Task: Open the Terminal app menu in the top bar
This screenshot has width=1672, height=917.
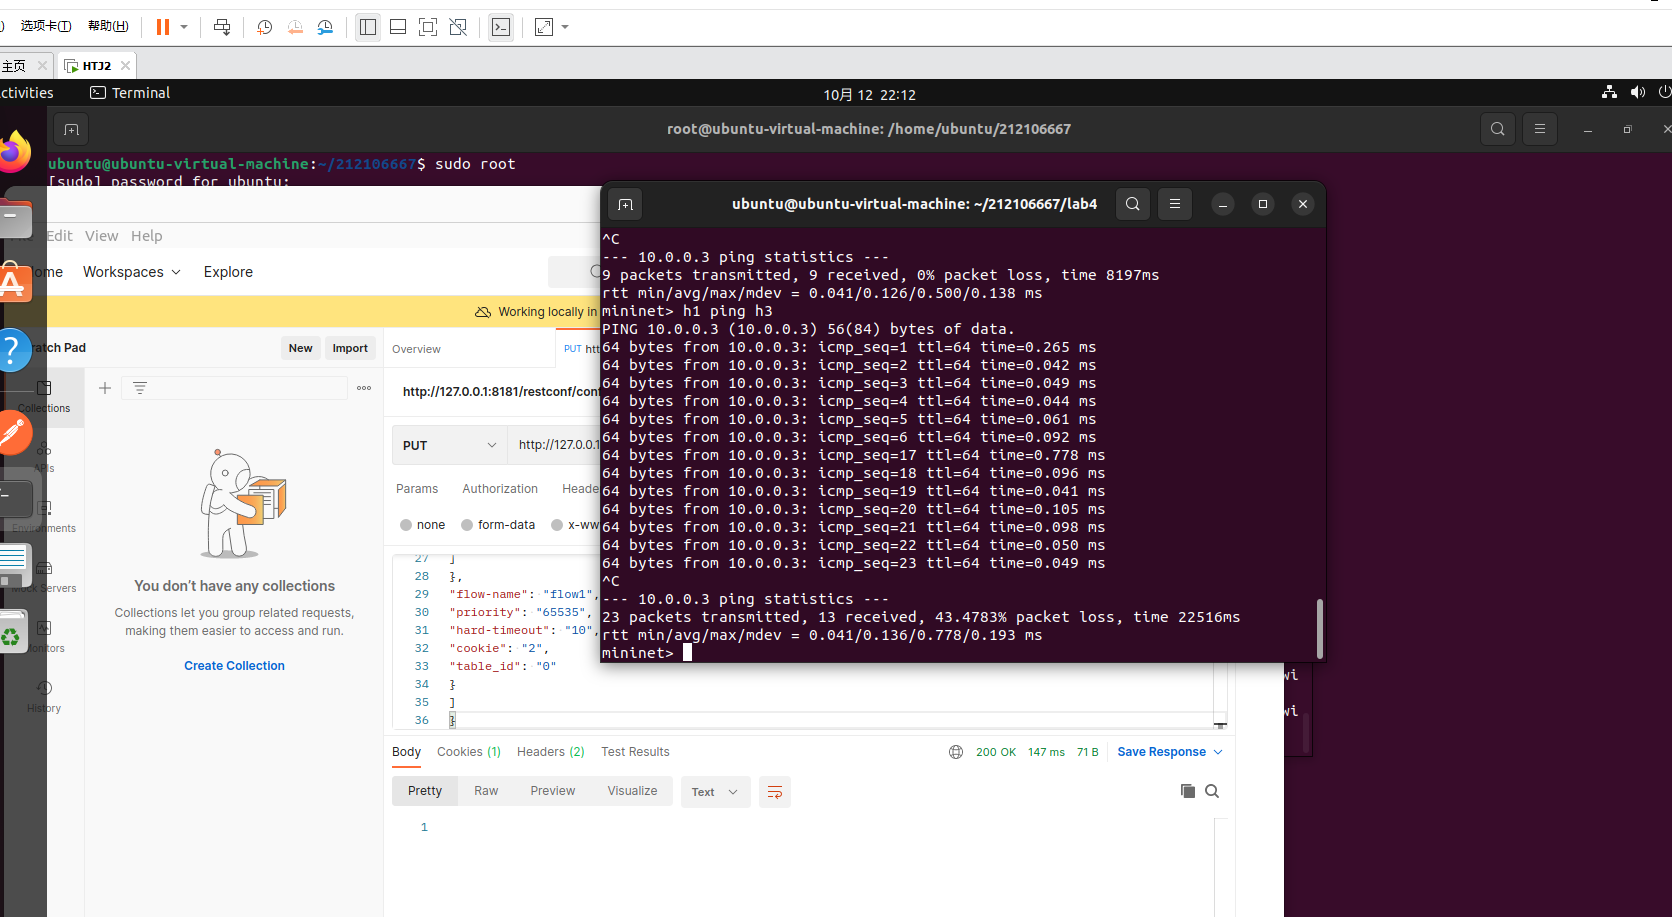Action: [130, 93]
